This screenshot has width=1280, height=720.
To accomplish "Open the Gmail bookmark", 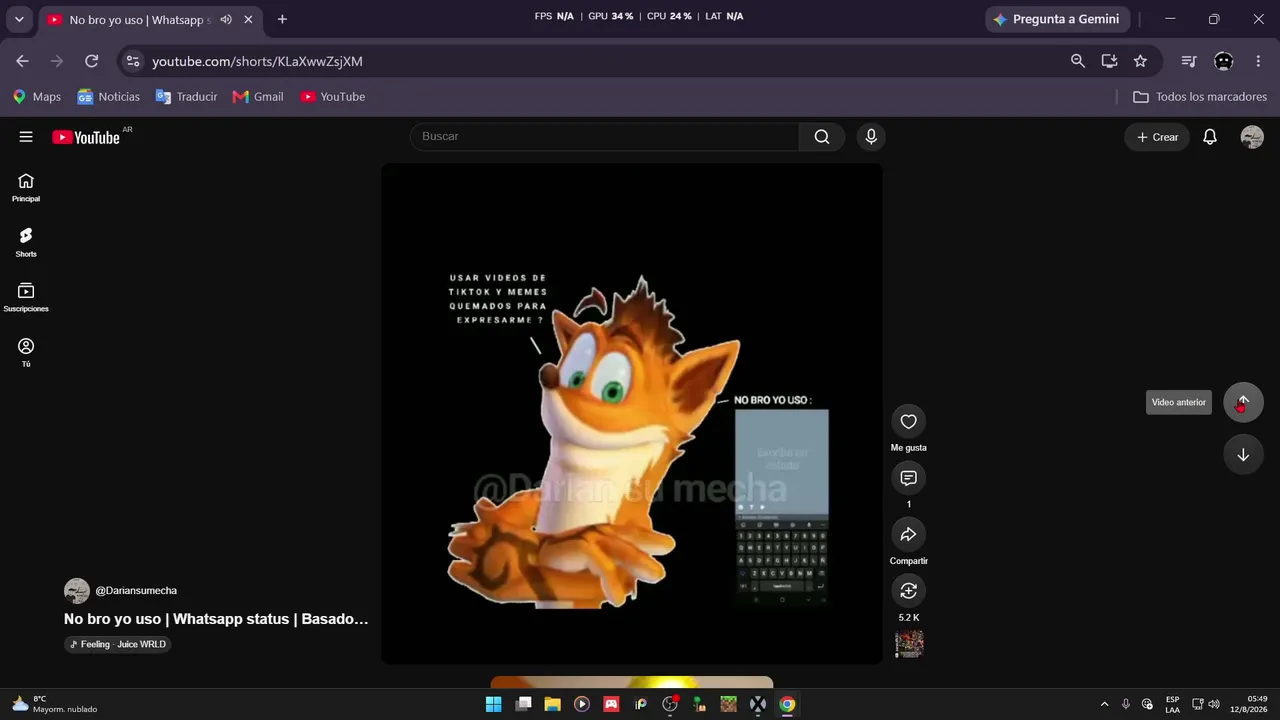I will point(258,97).
